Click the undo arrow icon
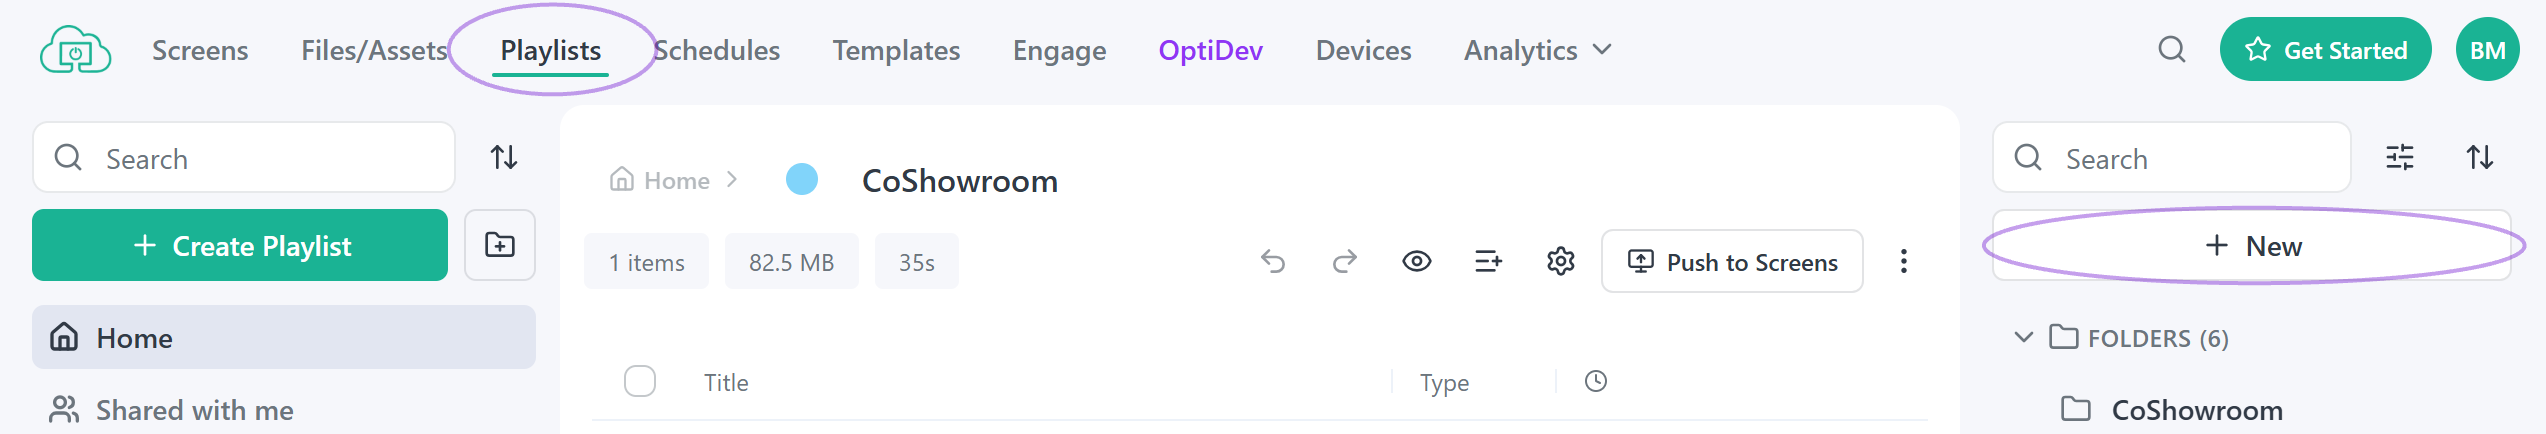The height and width of the screenshot is (434, 2546). click(1272, 262)
